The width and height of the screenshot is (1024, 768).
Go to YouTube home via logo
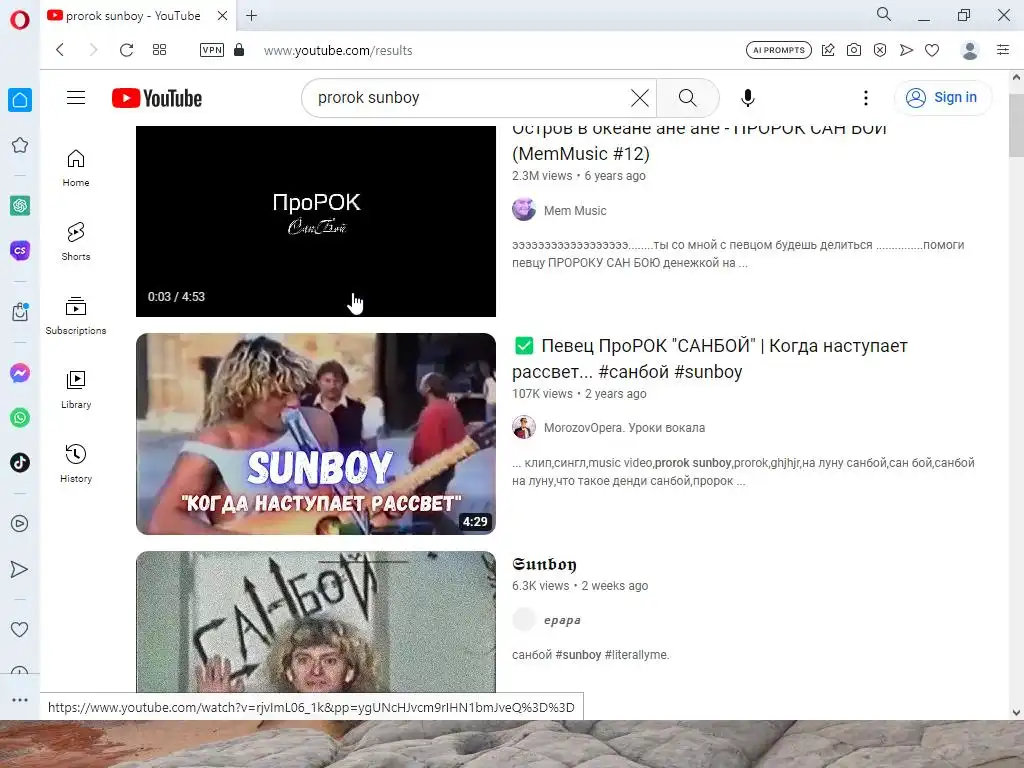coord(157,98)
